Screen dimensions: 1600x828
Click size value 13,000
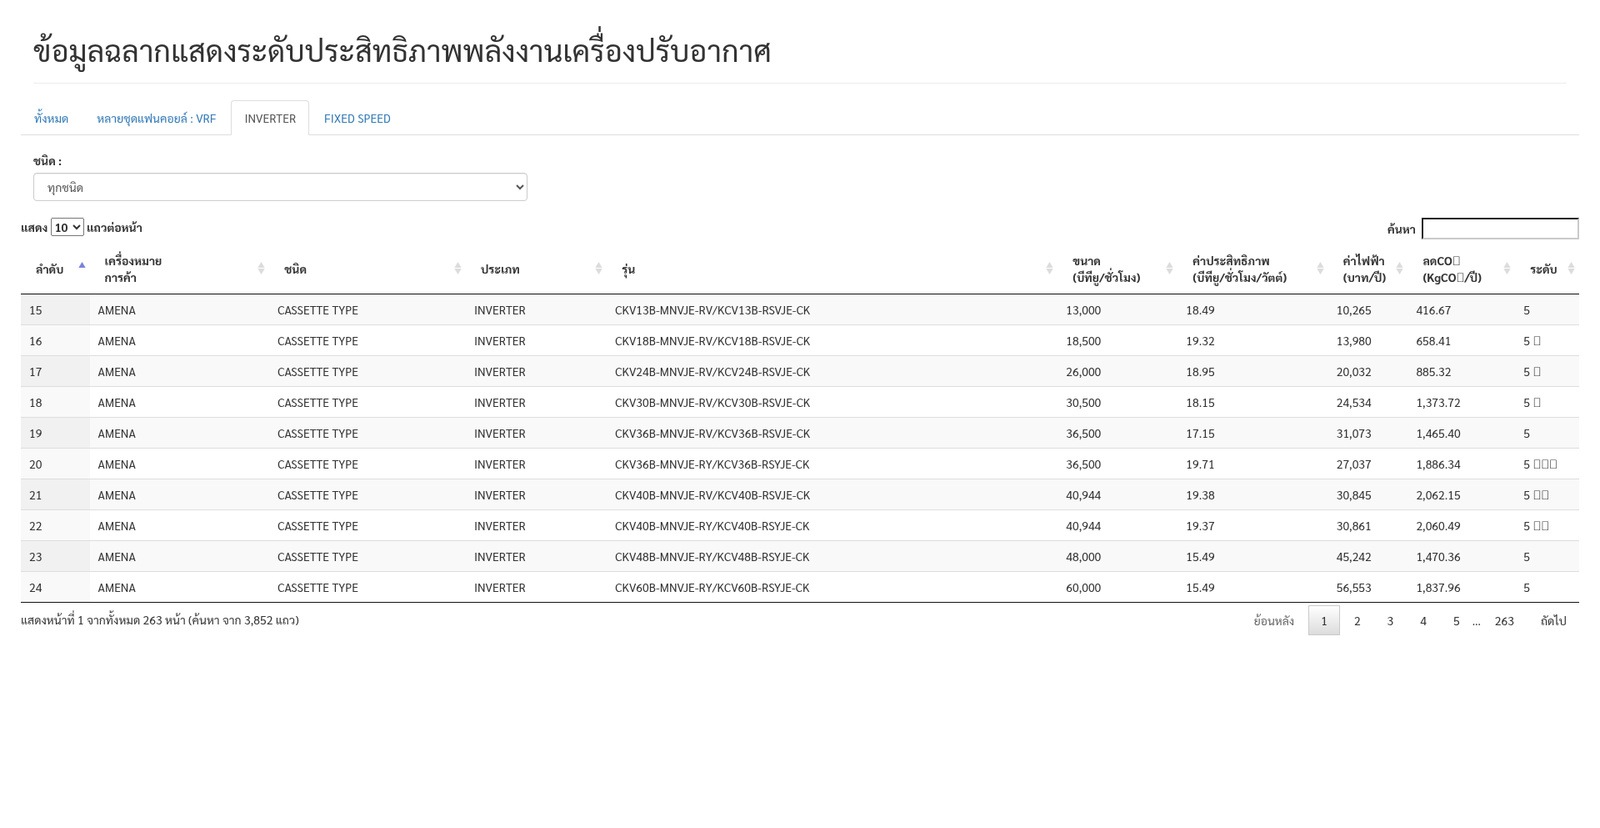(x=1083, y=310)
